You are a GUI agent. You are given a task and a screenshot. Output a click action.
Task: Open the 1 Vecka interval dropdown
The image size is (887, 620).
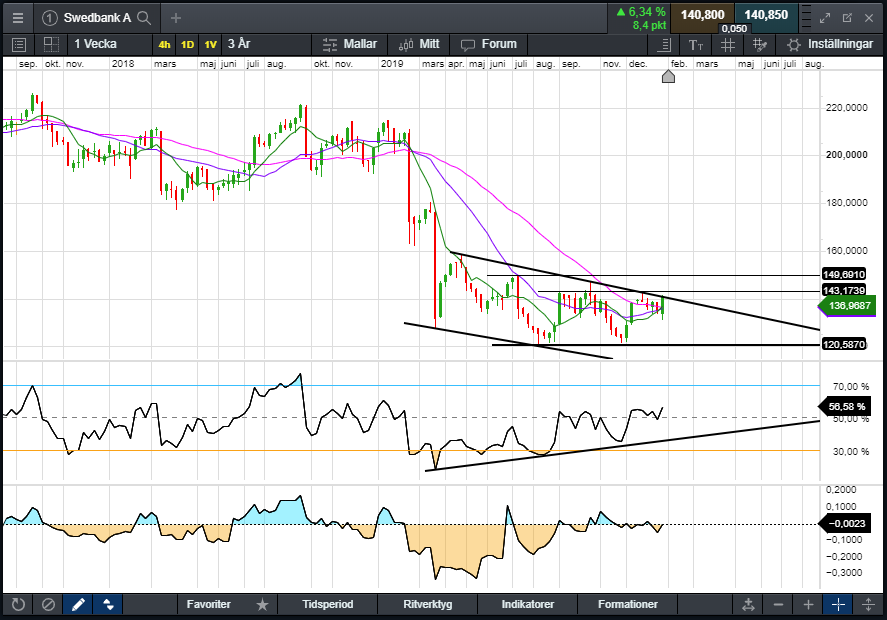pos(109,44)
